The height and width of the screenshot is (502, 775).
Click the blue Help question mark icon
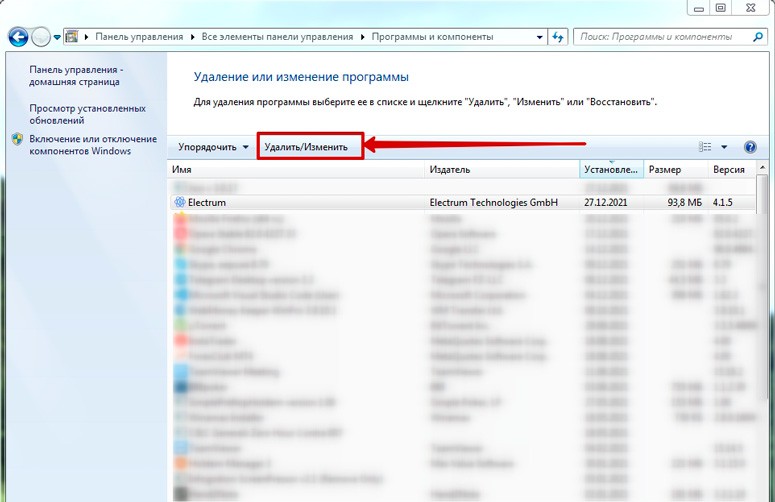[750, 147]
